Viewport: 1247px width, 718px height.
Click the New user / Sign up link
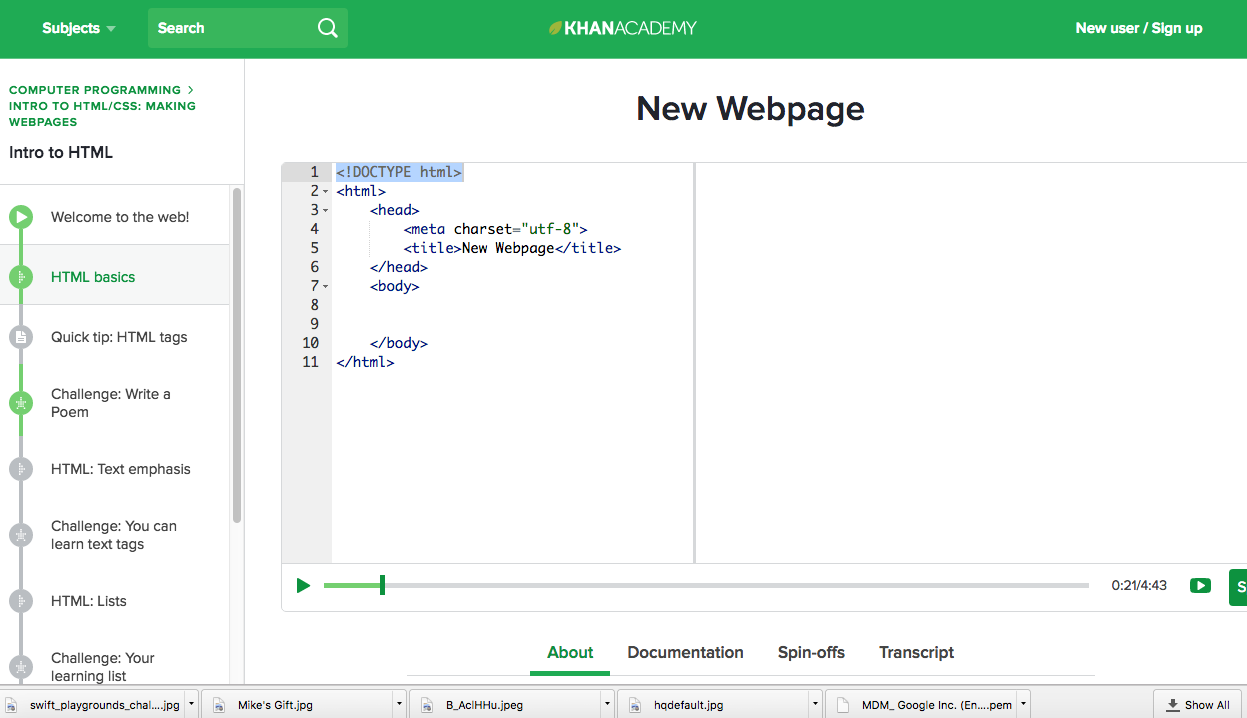(x=1139, y=28)
